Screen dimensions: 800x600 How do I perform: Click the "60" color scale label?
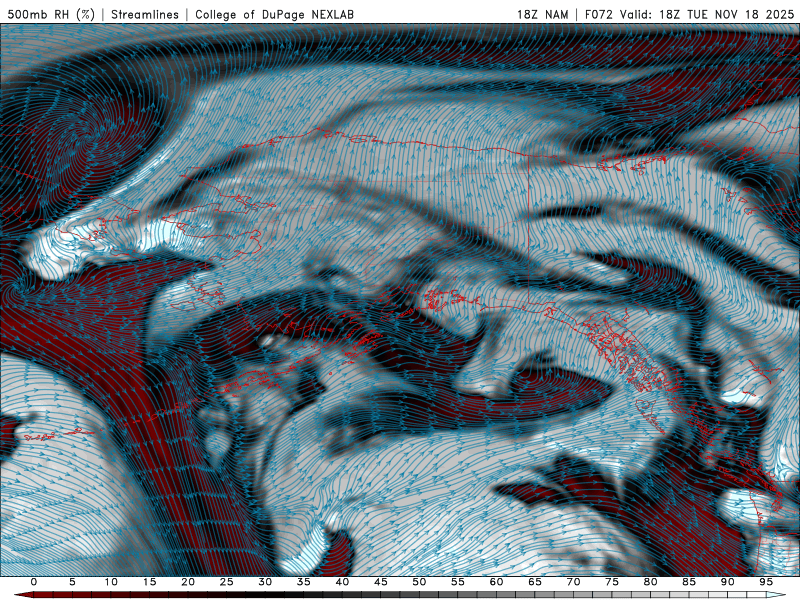(496, 582)
